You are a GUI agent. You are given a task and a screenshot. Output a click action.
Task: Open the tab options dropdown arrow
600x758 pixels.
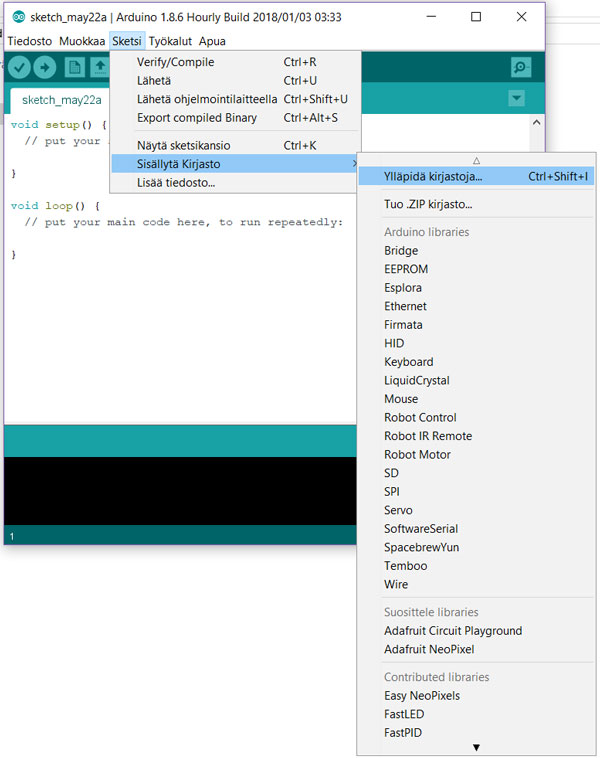tap(516, 98)
